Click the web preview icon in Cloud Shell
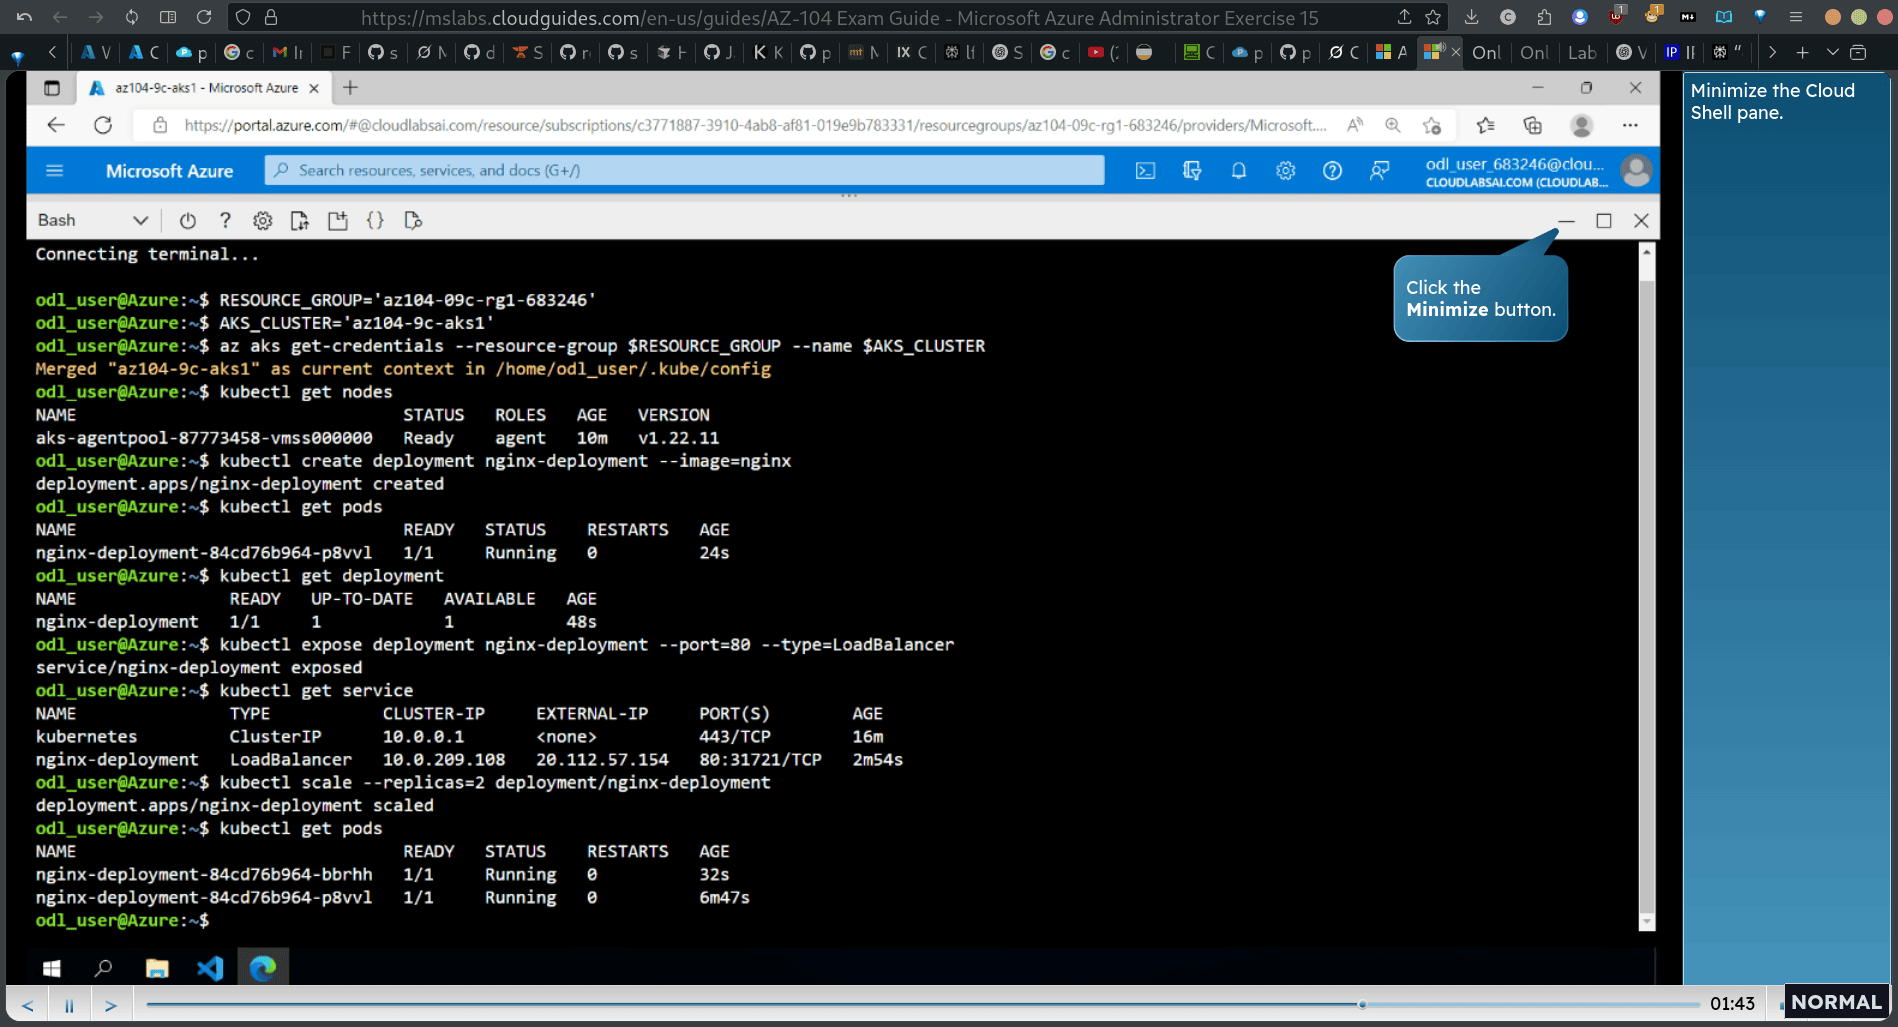The image size is (1898, 1027). (x=413, y=221)
